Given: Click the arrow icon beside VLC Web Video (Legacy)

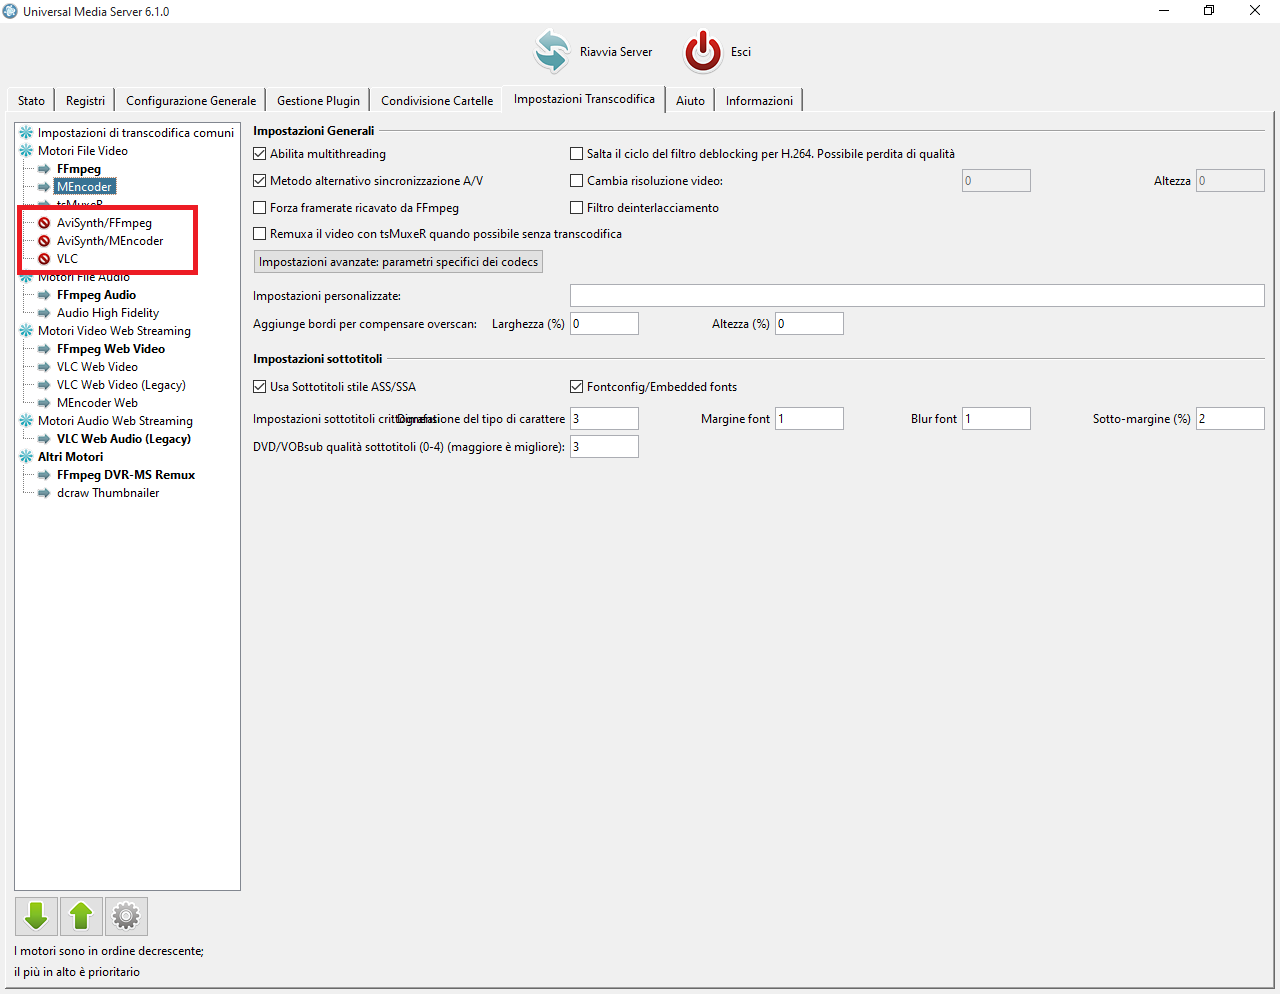Looking at the screenshot, I should pos(44,385).
